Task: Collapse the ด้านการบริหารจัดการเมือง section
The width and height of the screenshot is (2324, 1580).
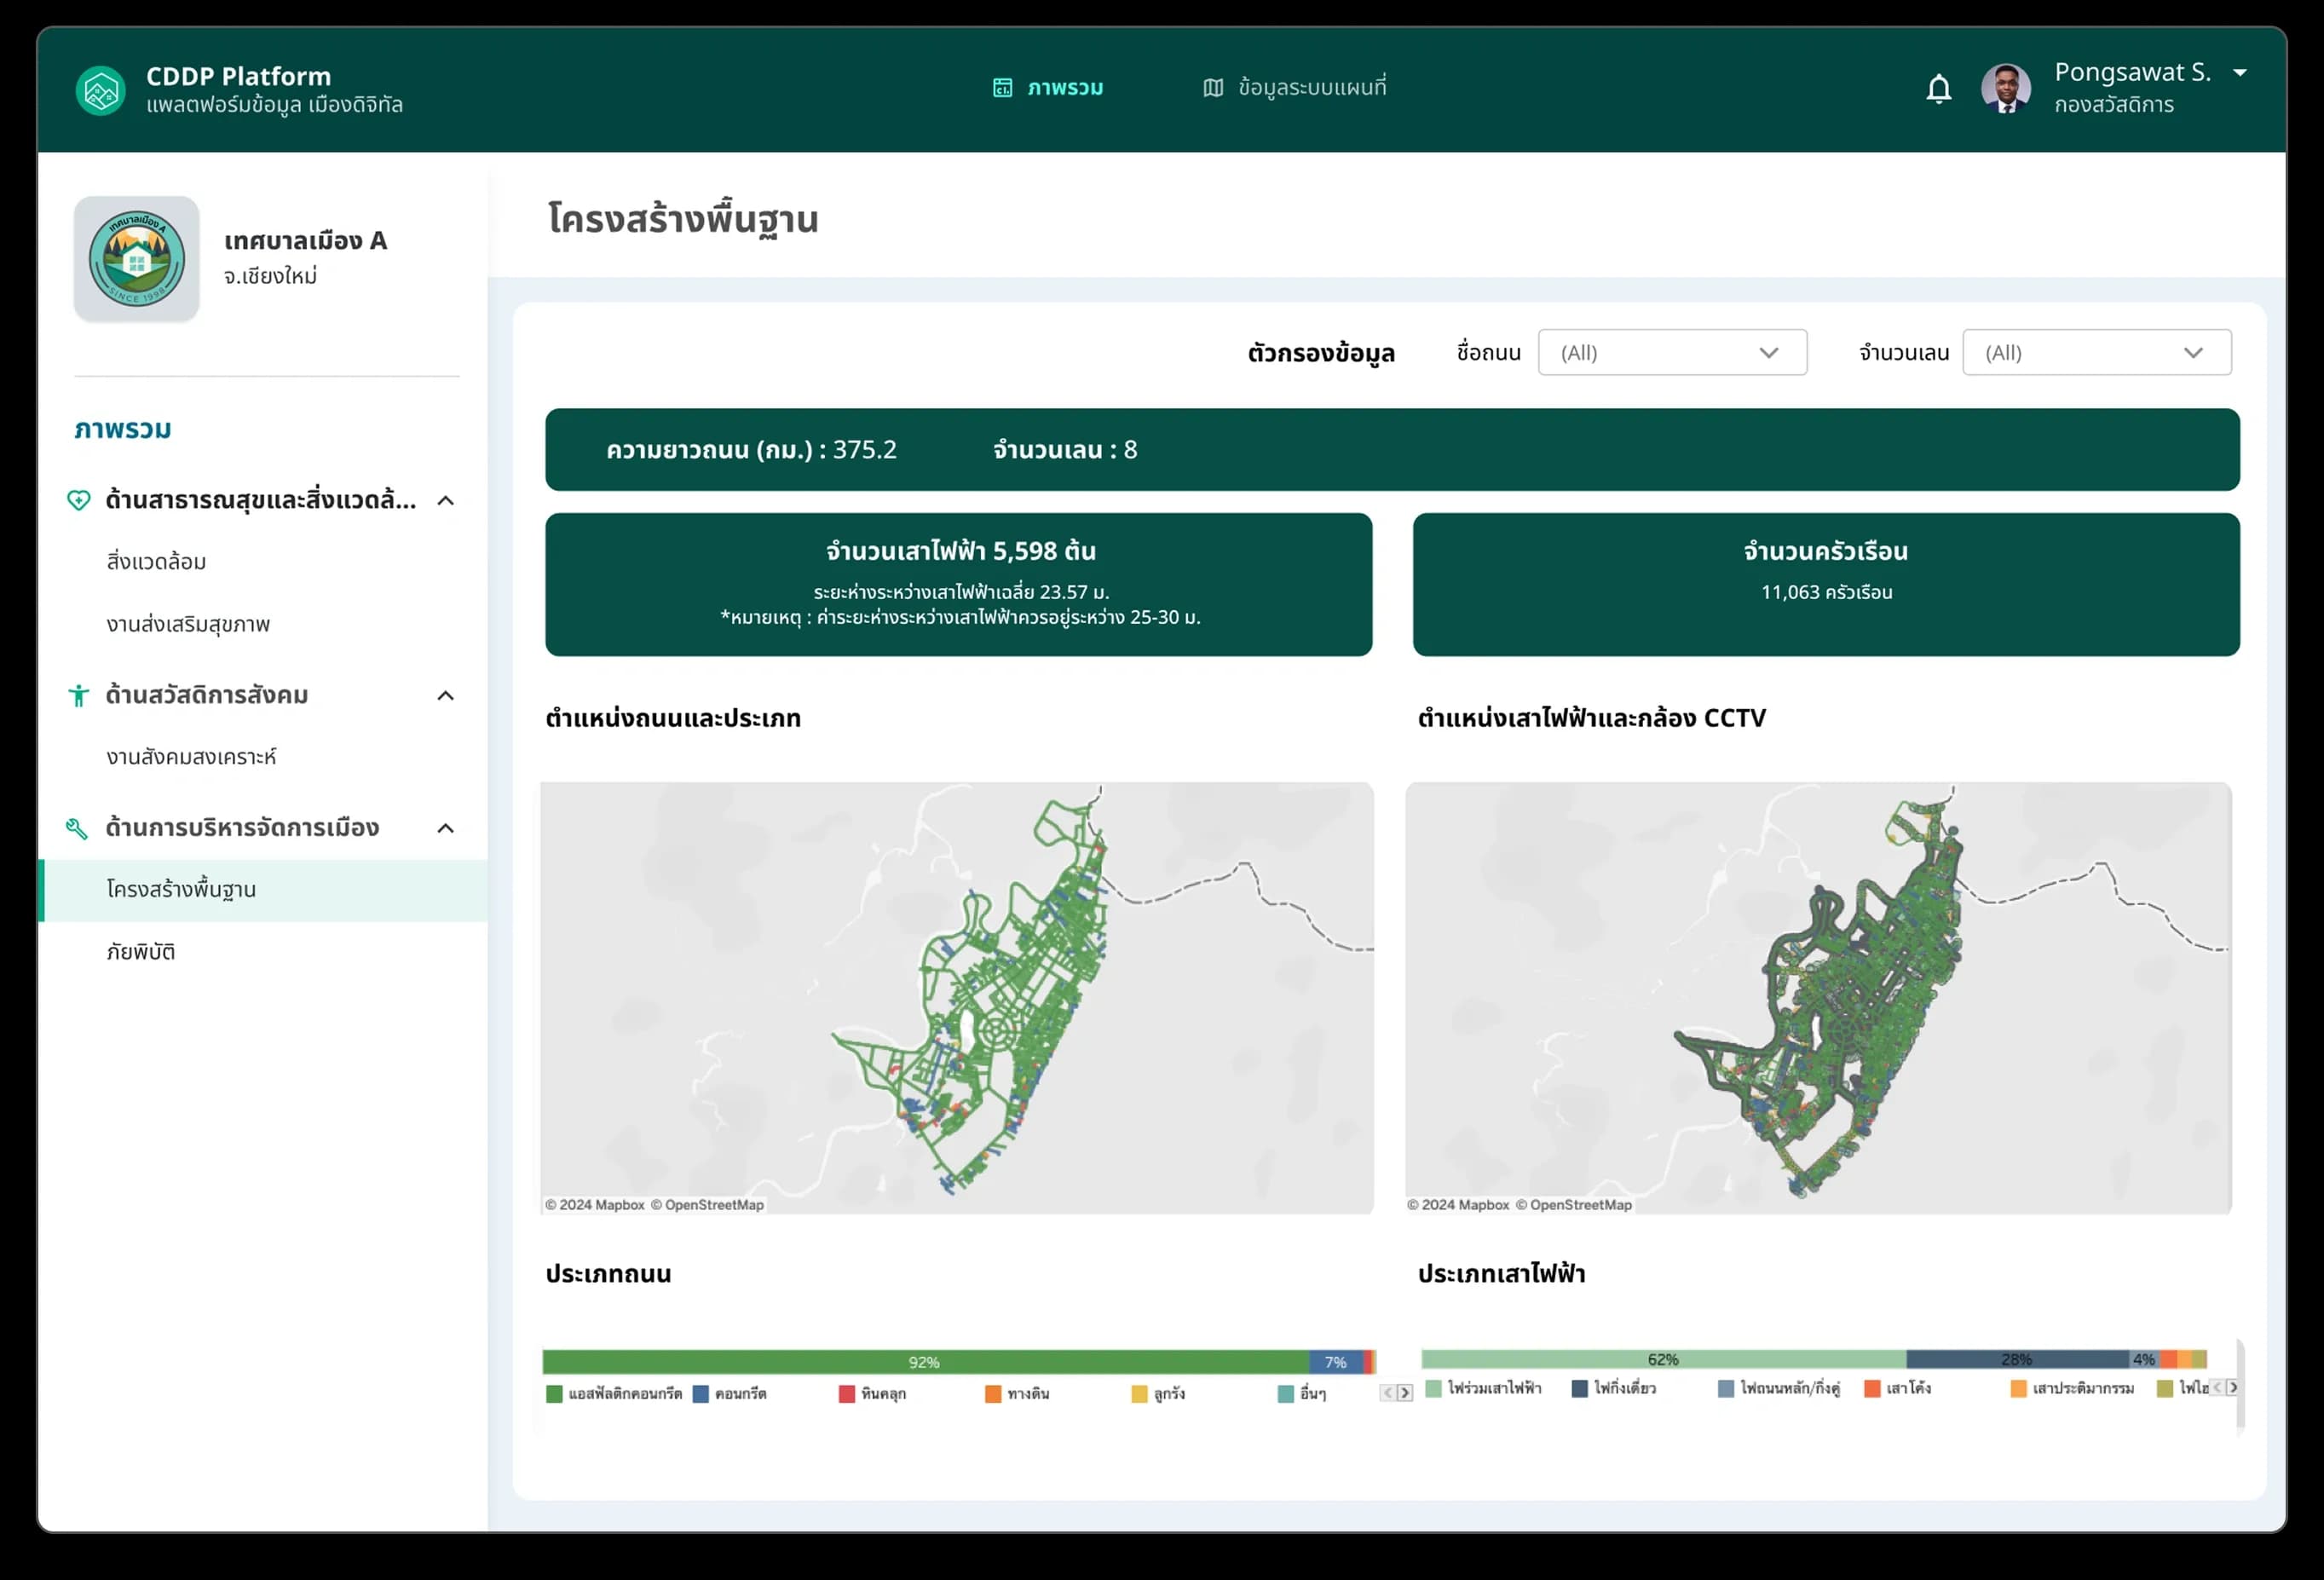Action: tap(446, 828)
